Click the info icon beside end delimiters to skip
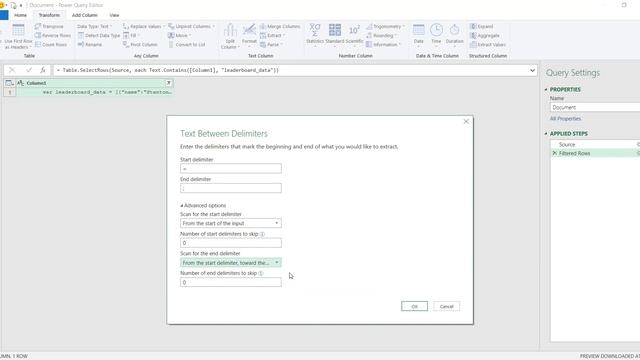Viewport: 640px width, 360px height. [x=261, y=273]
